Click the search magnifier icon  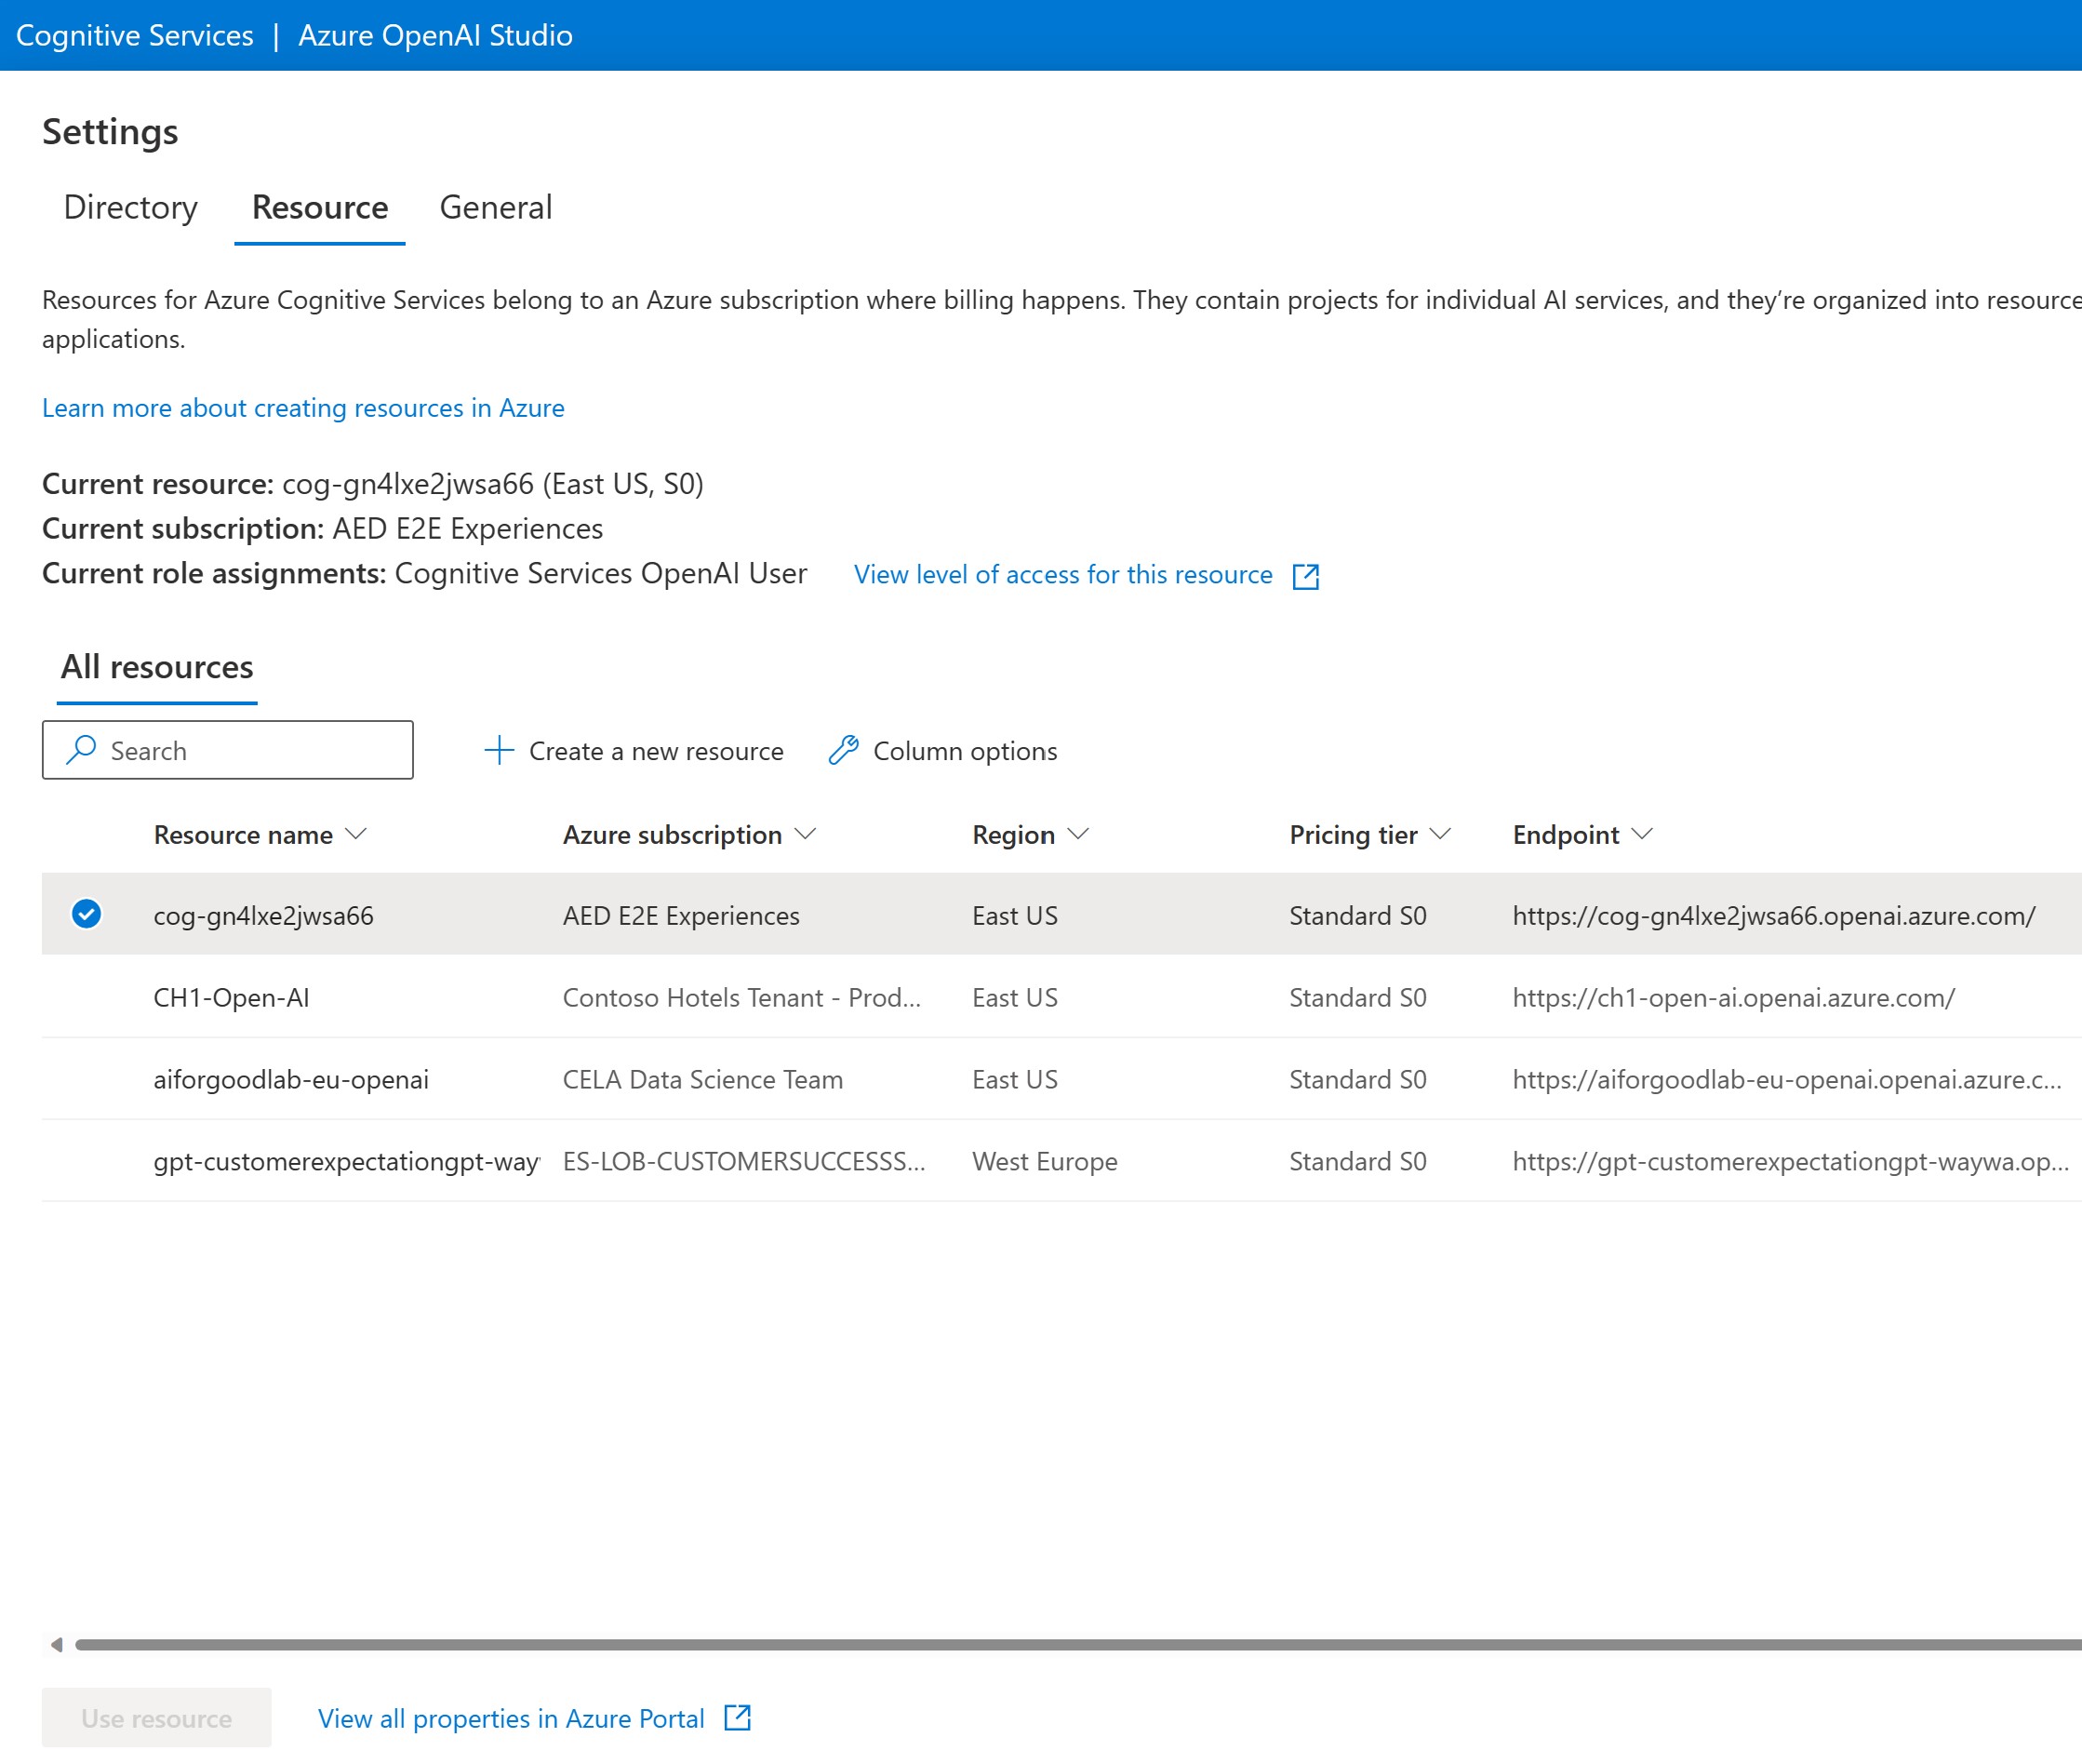coord(81,749)
